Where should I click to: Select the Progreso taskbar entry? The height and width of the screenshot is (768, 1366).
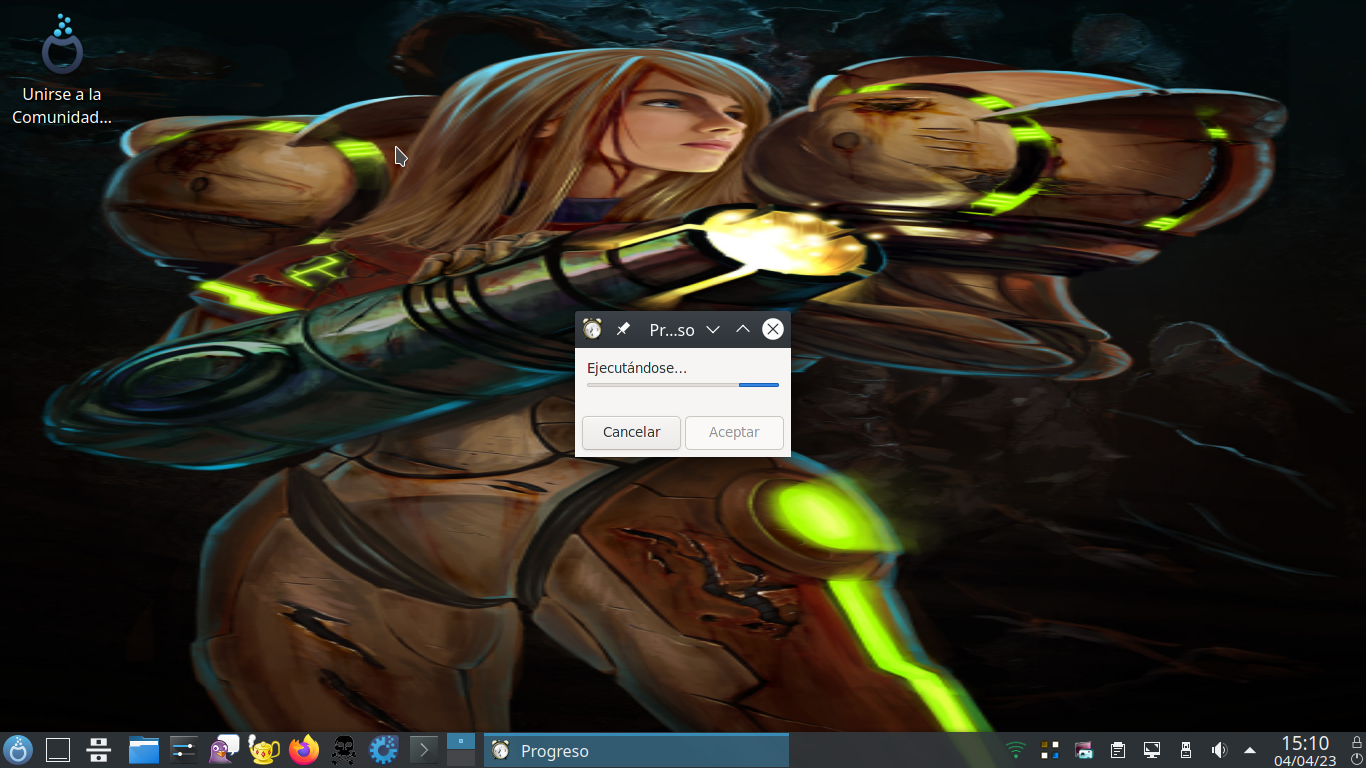(x=636, y=750)
